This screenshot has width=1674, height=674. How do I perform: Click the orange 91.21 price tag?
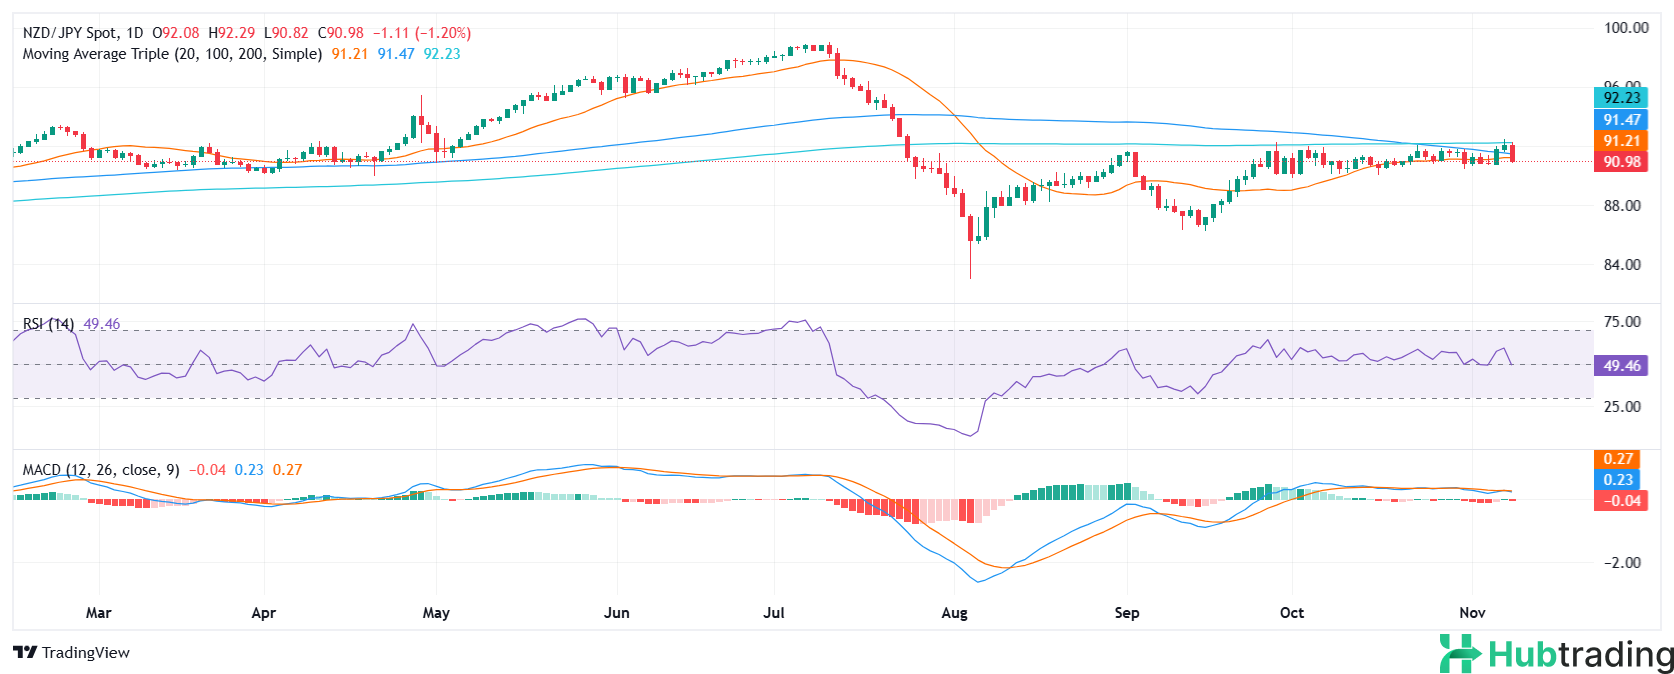coord(1621,141)
